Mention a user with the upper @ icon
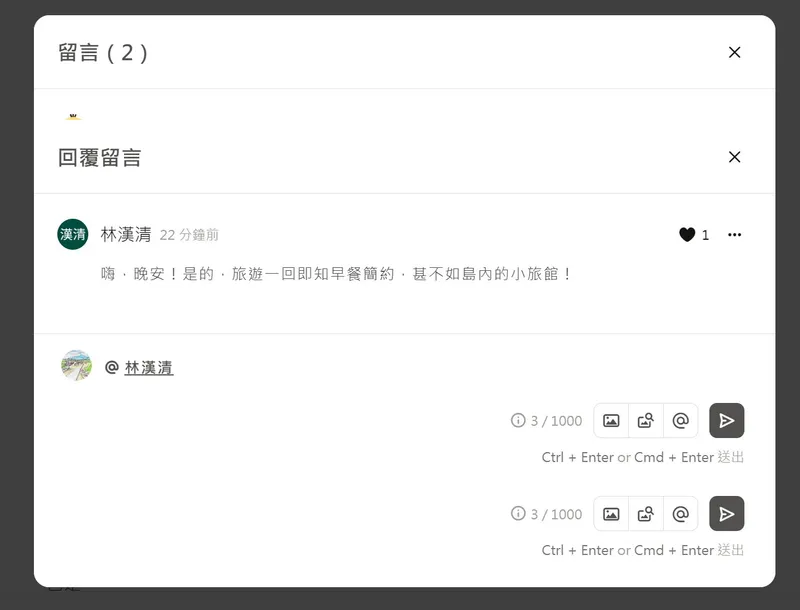The image size is (800, 610). 681,421
